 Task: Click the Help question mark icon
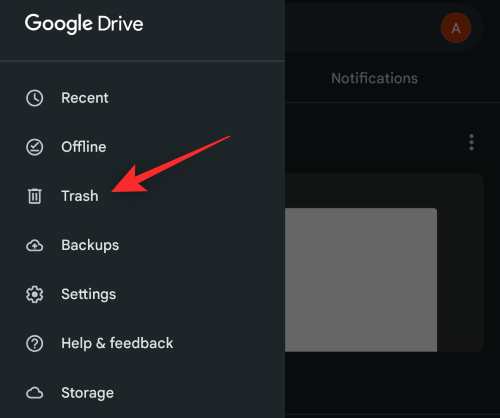click(x=34, y=343)
